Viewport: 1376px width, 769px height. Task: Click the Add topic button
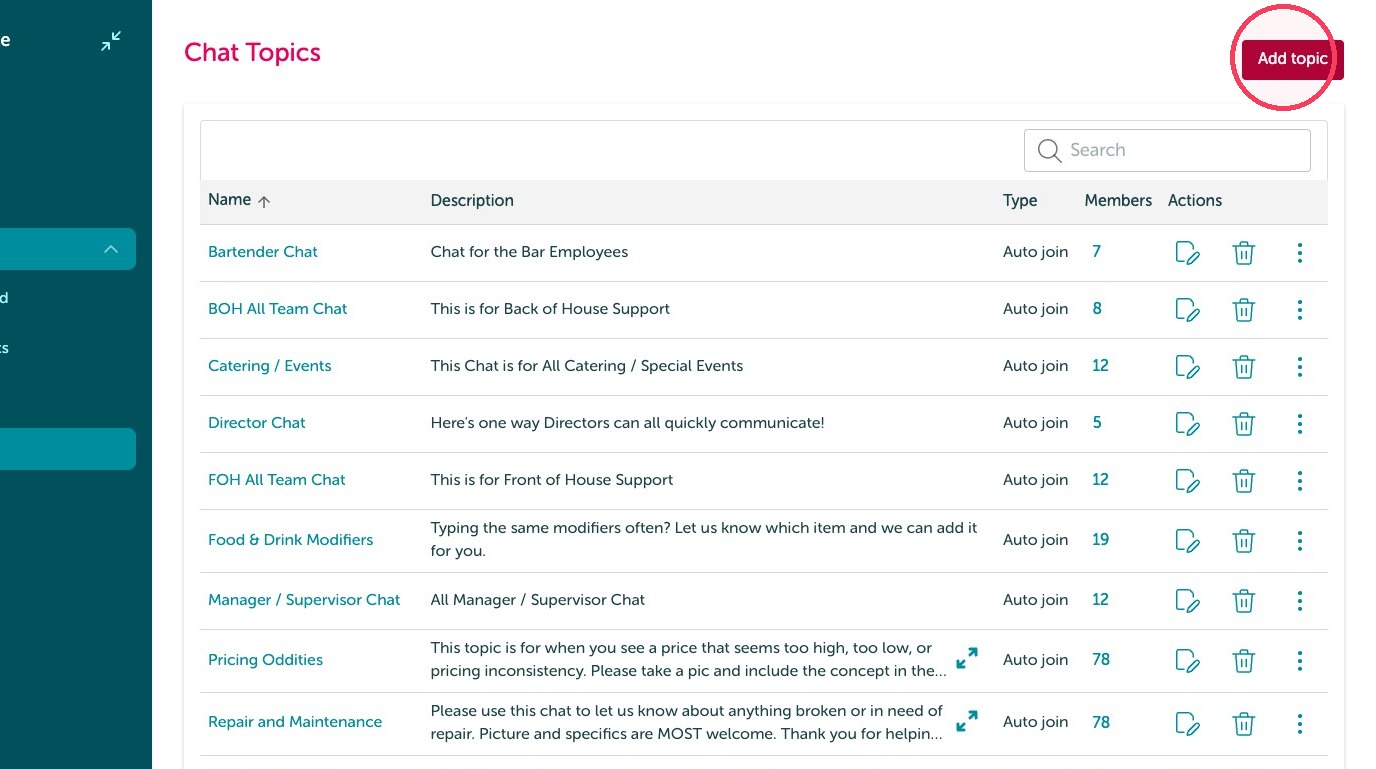(1292, 59)
